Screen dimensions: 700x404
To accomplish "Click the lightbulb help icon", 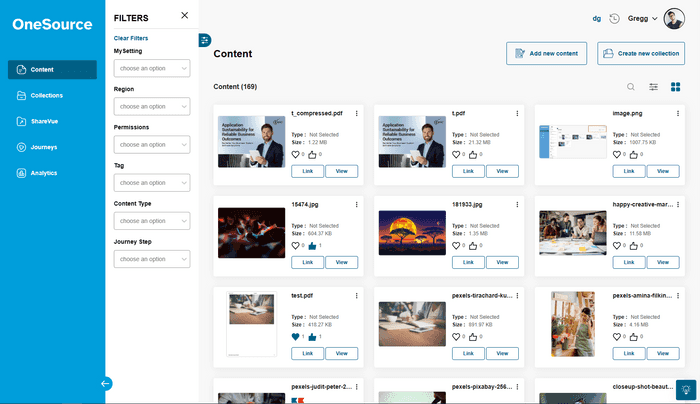I will [686, 390].
